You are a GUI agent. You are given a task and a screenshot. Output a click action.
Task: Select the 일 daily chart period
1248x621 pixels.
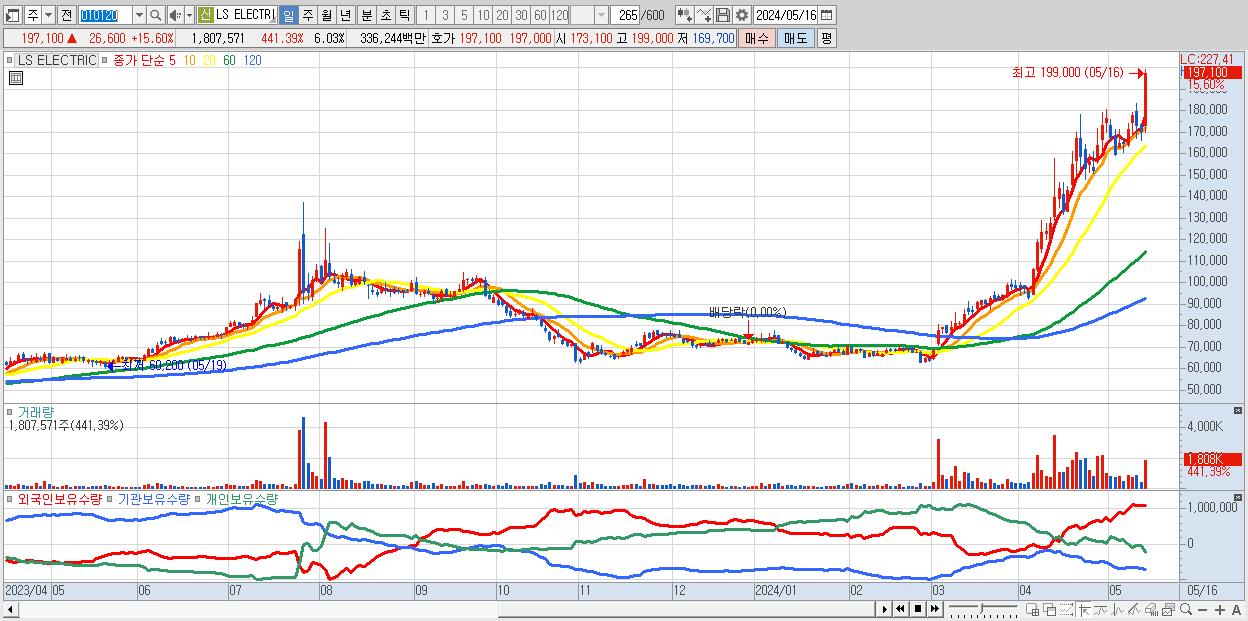[288, 15]
